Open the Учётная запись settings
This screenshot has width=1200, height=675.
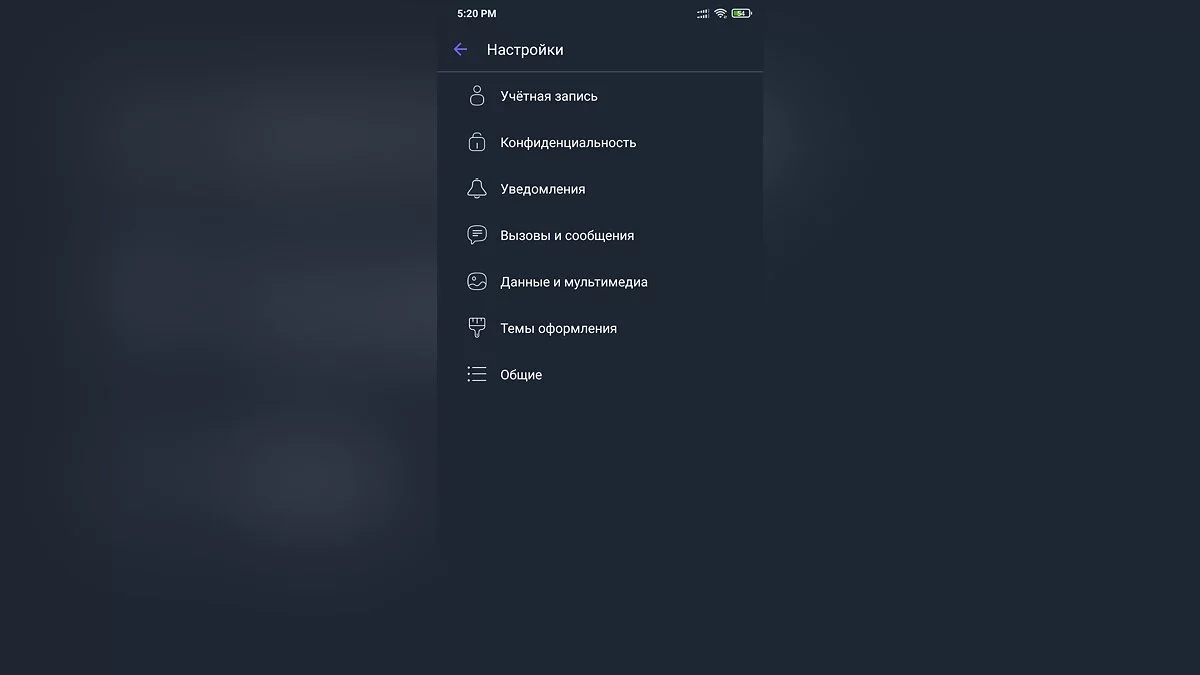pyautogui.click(x=549, y=96)
